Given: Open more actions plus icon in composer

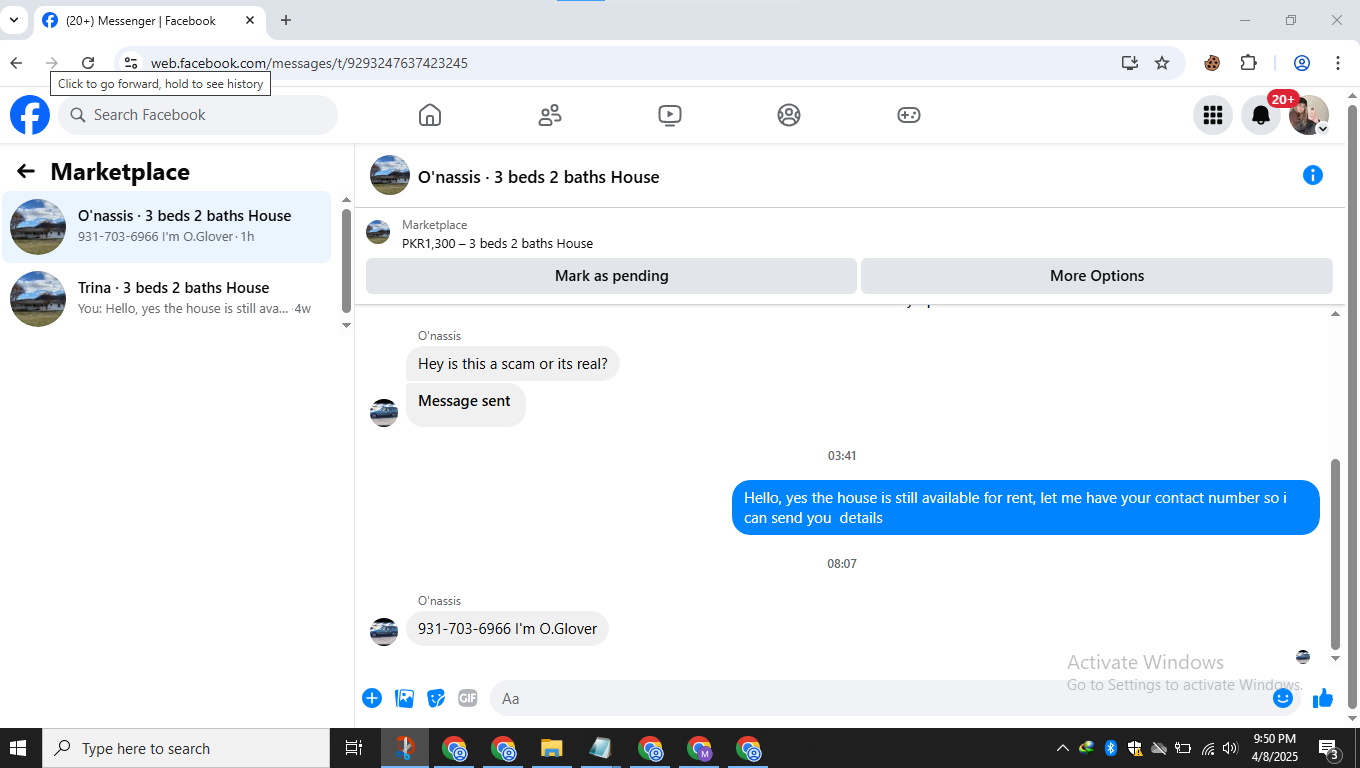Looking at the screenshot, I should (372, 698).
